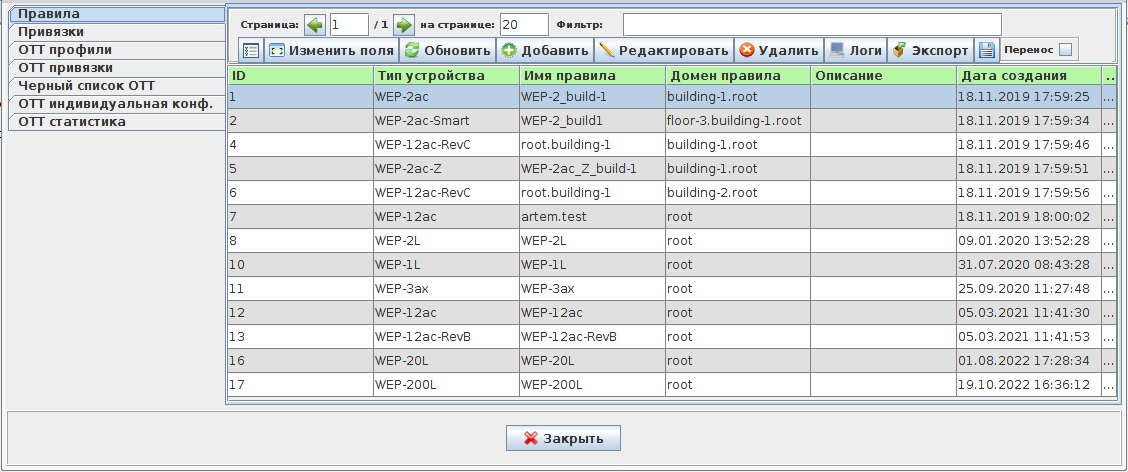This screenshot has width=1128, height=472.
Task: Click the ID 13 cell
Action: tap(301, 337)
